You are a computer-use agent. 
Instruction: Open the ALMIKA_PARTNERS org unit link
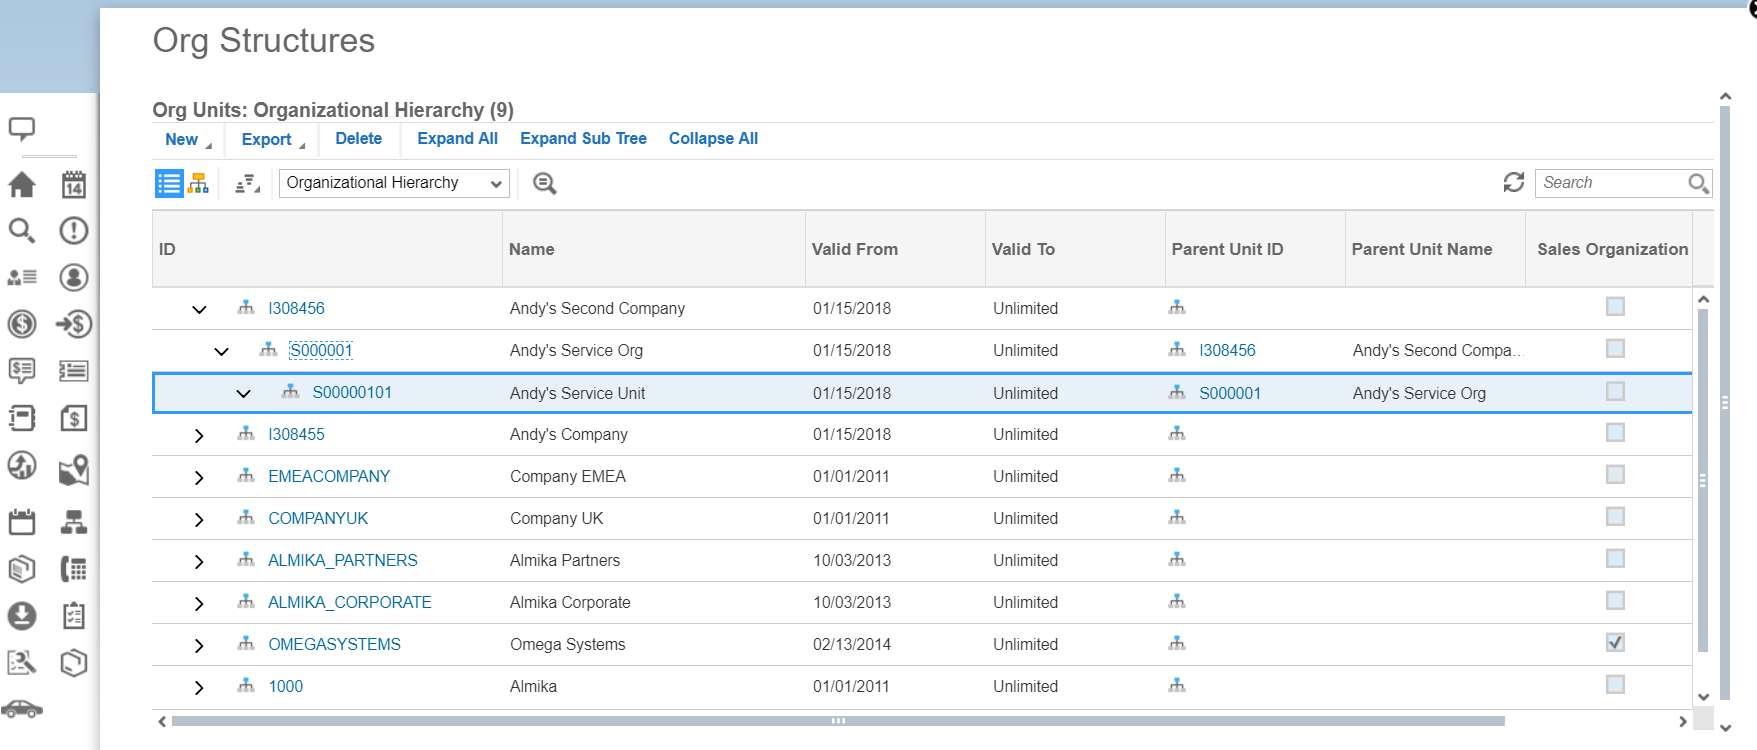coord(343,560)
